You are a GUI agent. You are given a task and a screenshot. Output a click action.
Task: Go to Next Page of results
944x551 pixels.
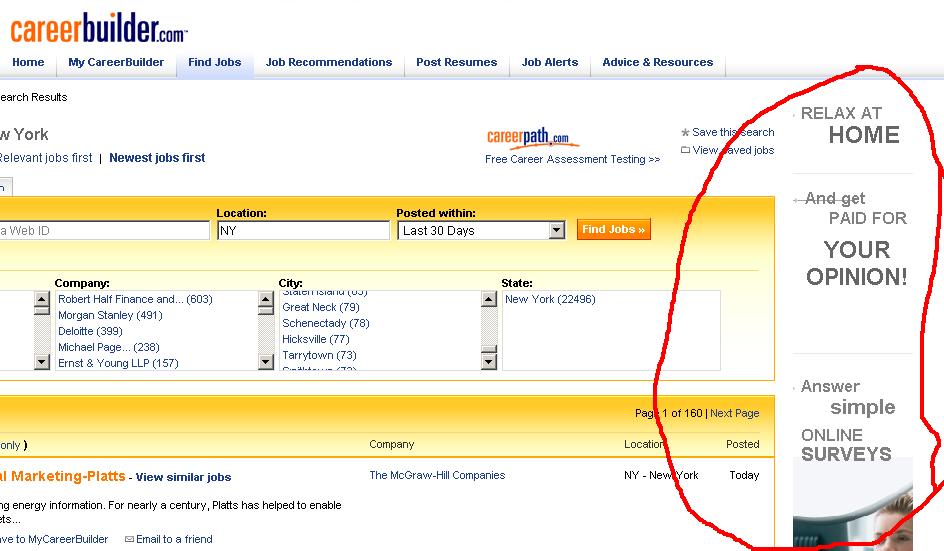point(734,413)
